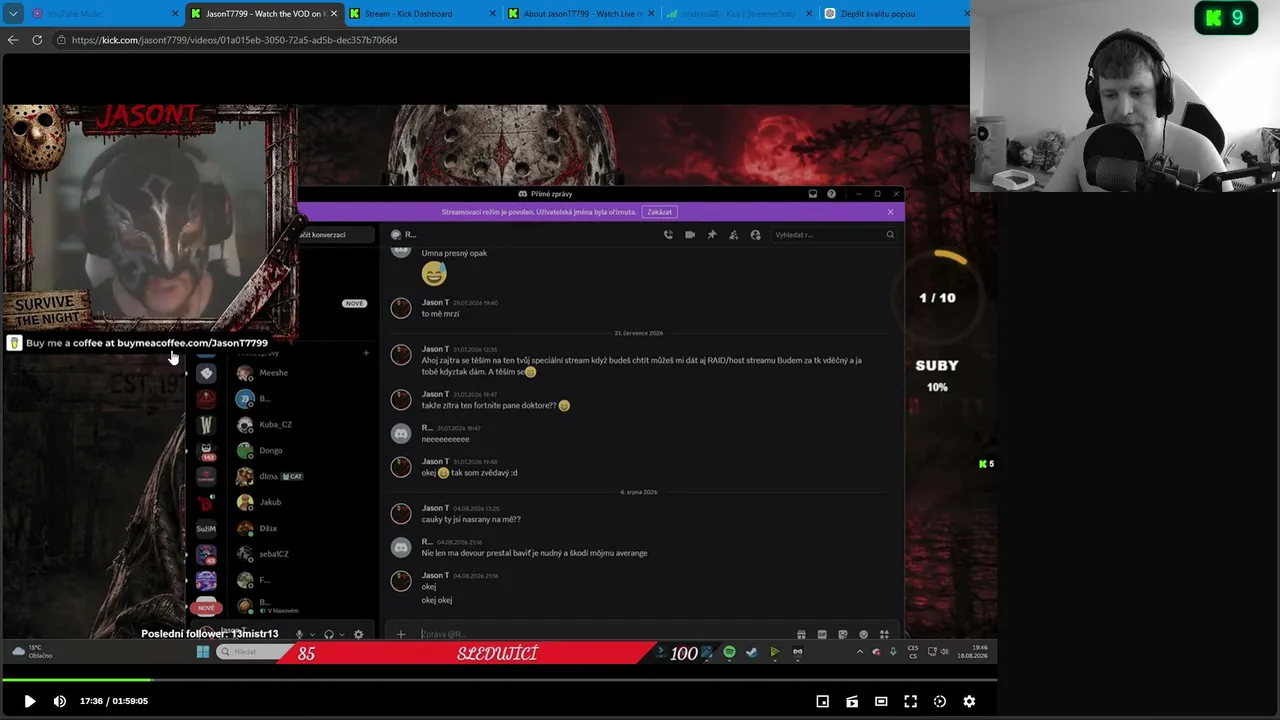Open the gift icon in message bar
1280x720 pixels.
click(801, 634)
